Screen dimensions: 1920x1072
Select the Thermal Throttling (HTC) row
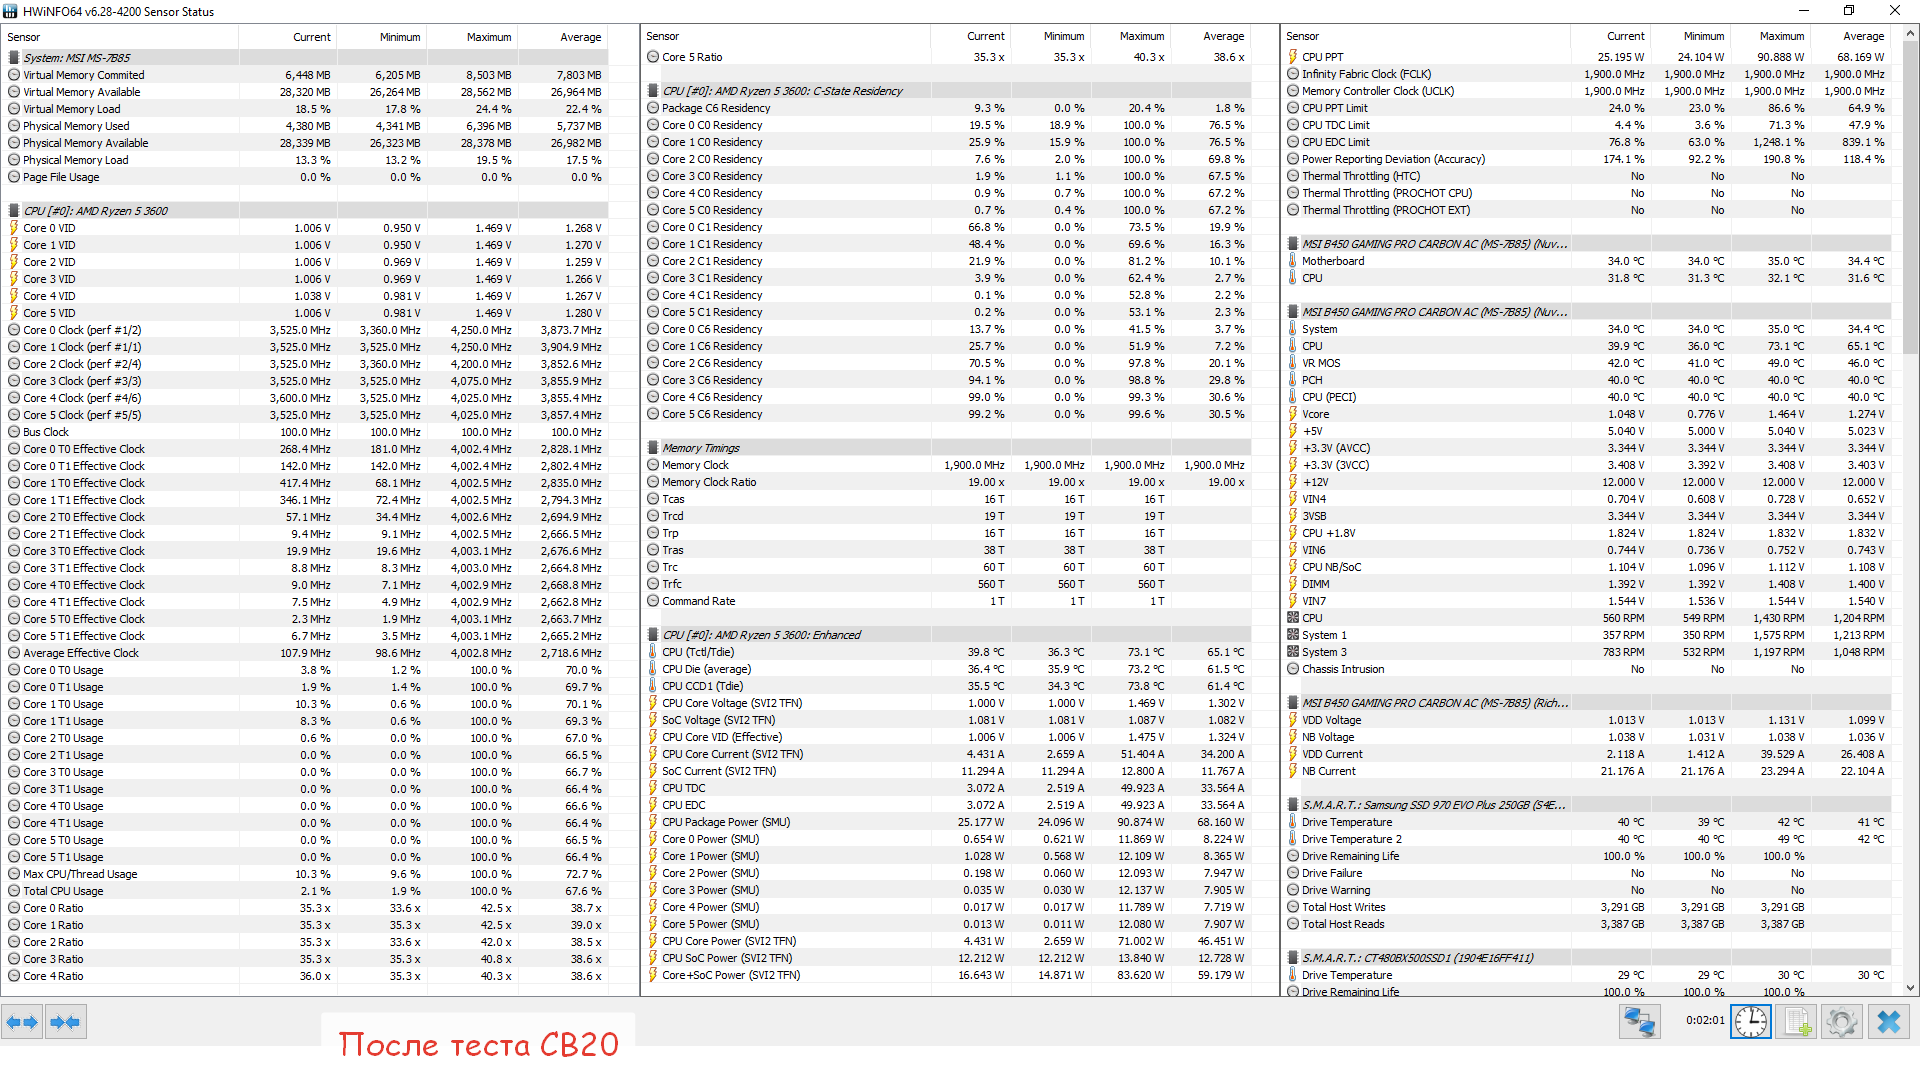coord(1587,176)
